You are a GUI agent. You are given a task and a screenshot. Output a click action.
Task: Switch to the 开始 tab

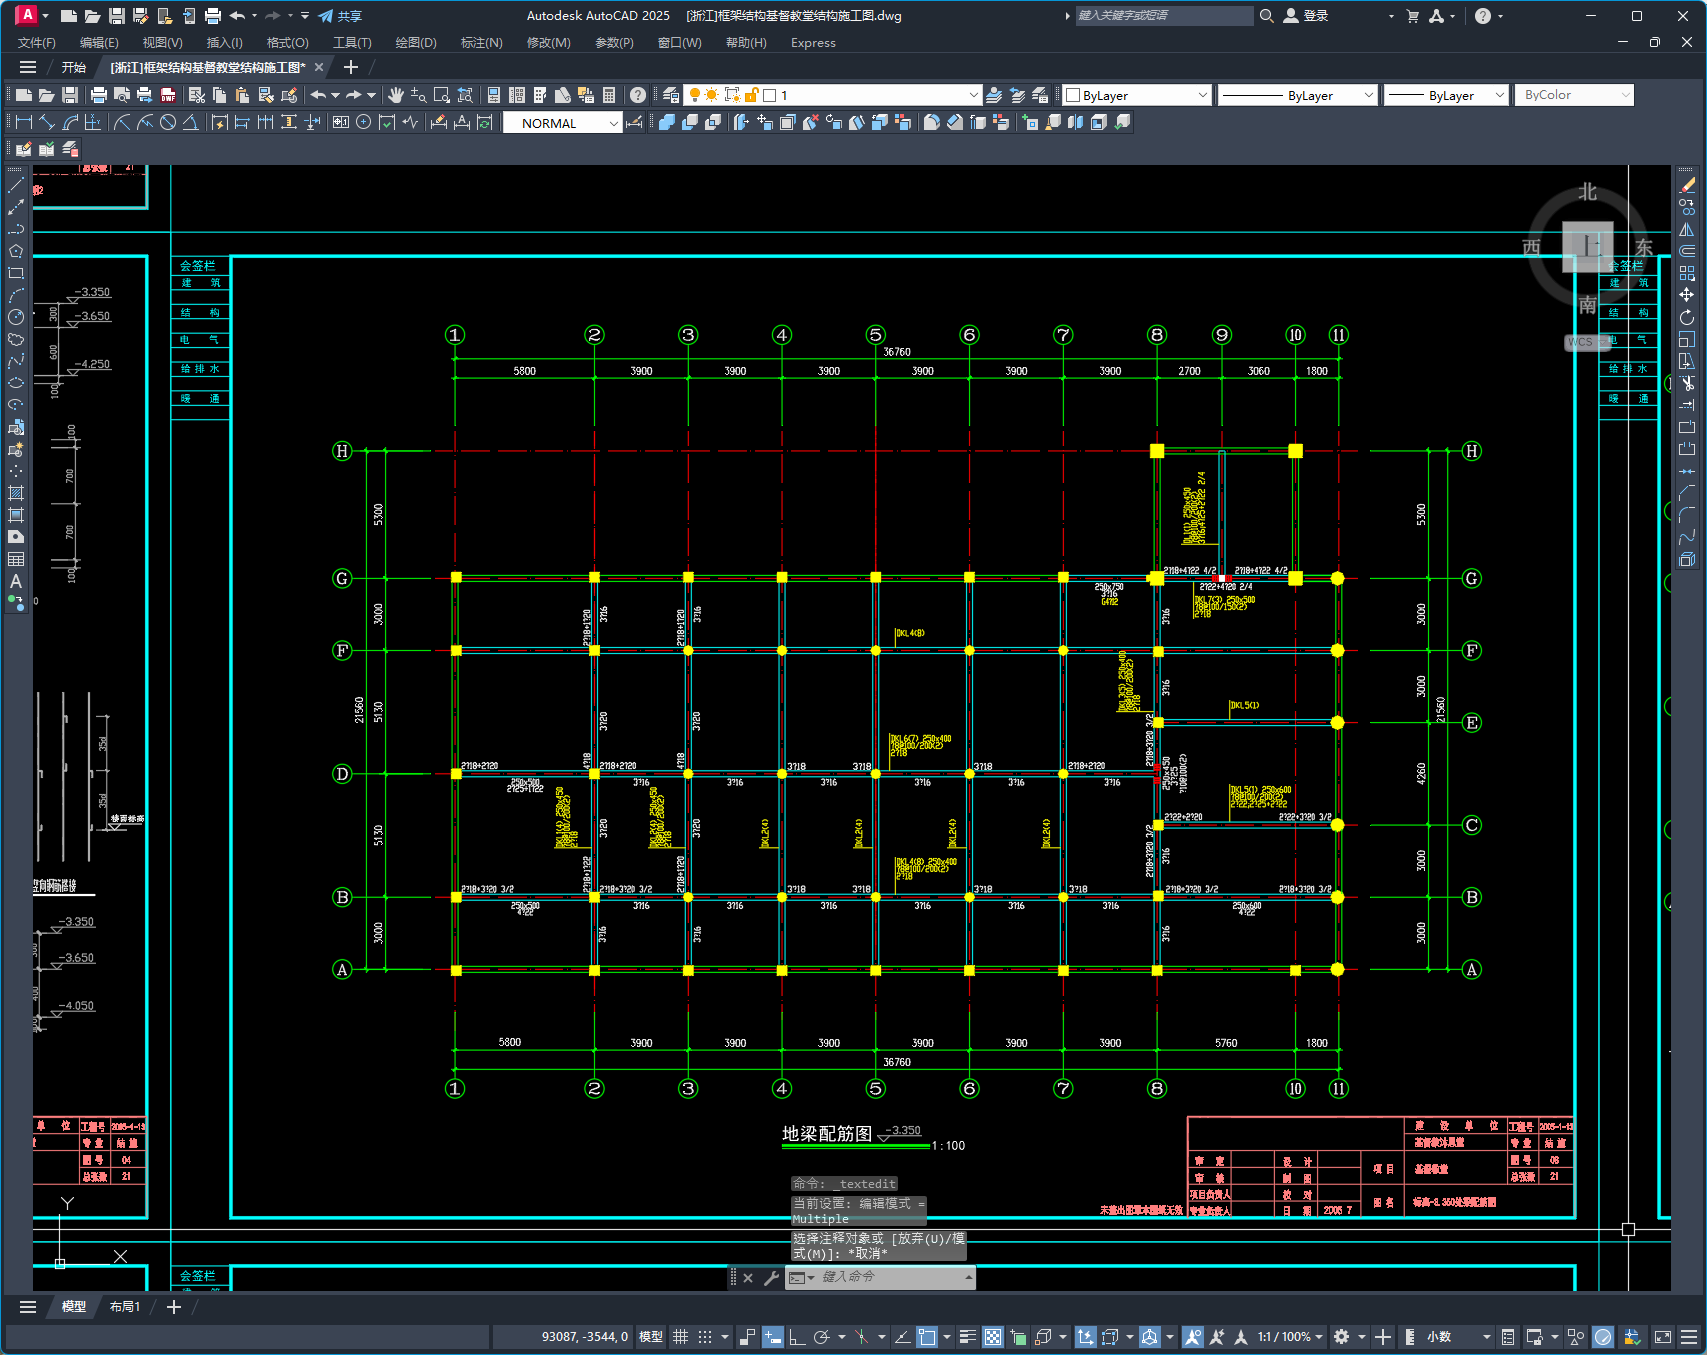(74, 67)
